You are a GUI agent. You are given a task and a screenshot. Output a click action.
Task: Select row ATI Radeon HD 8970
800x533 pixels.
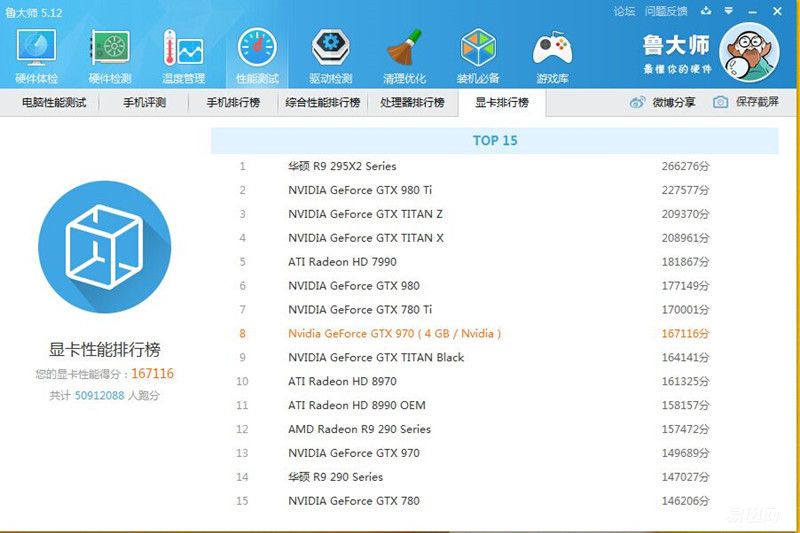(x=495, y=382)
